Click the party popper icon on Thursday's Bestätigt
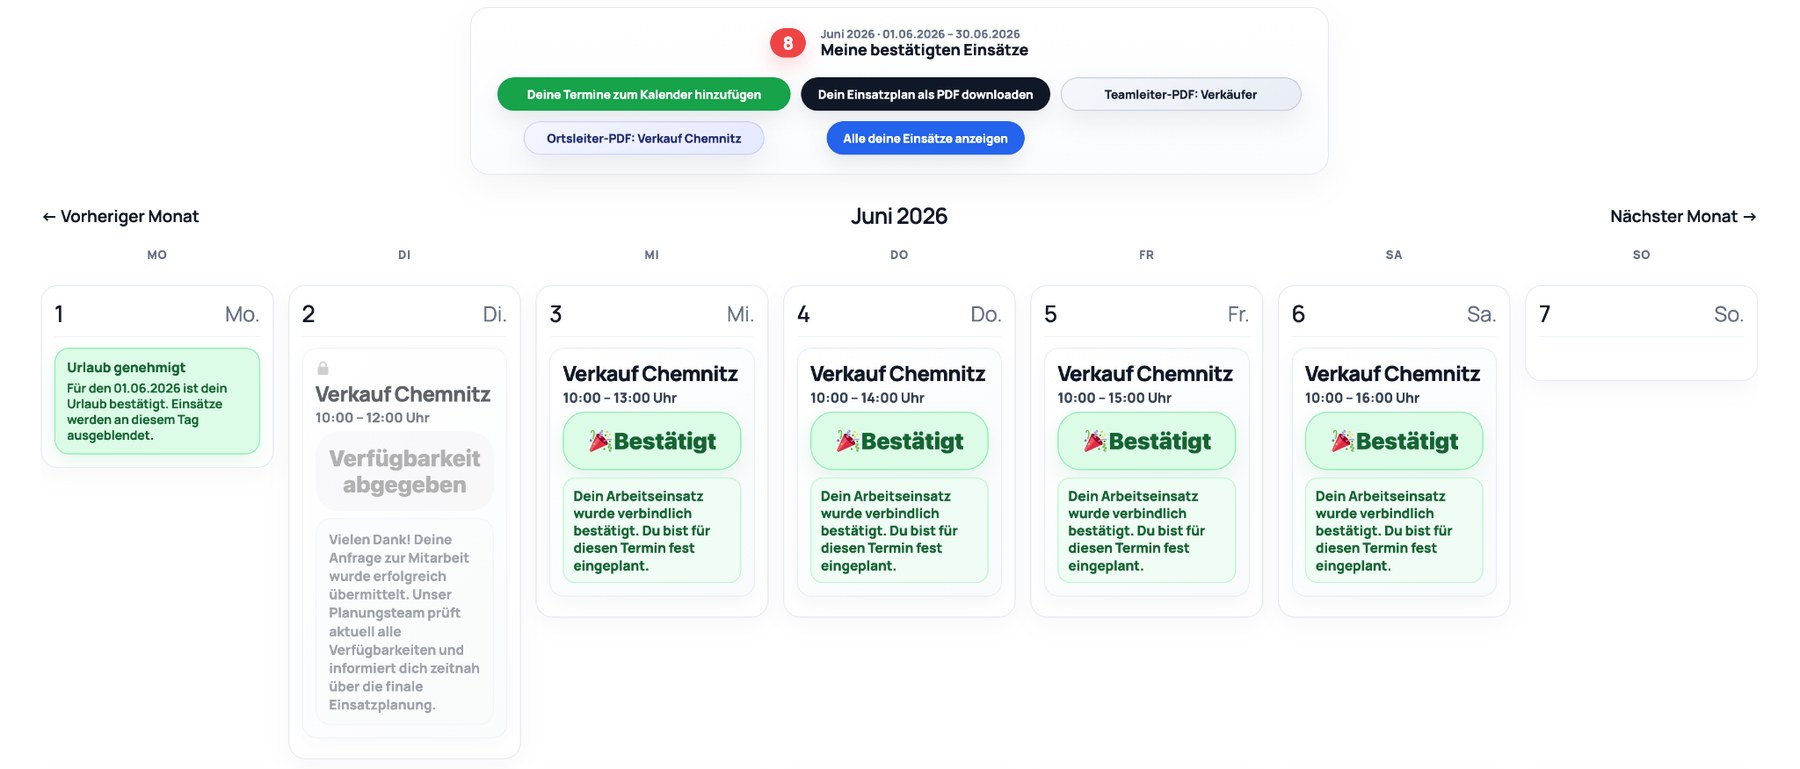Image resolution: width=1800 pixels, height=769 pixels. click(847, 441)
